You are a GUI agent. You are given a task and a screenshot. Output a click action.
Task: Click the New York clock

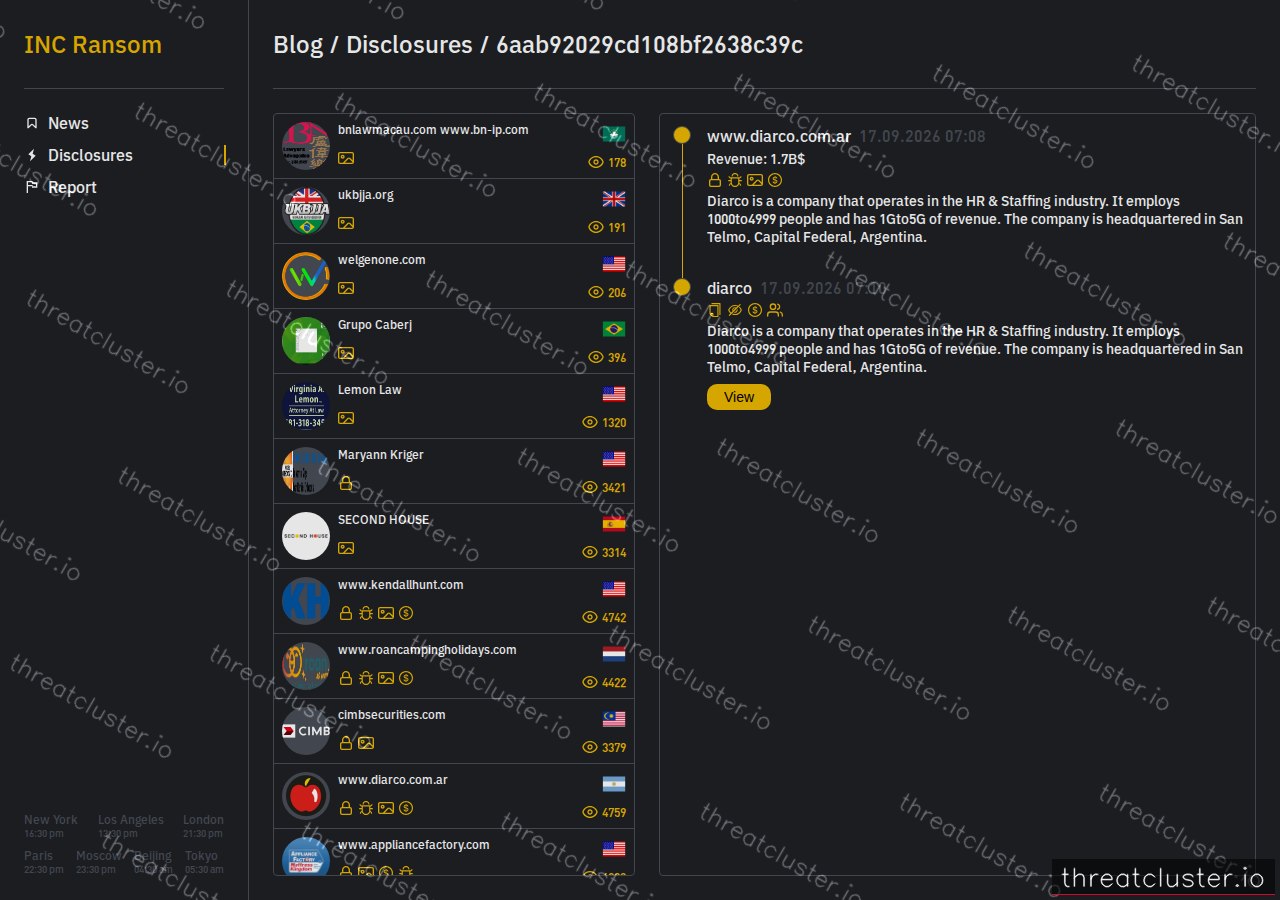[x=51, y=826]
